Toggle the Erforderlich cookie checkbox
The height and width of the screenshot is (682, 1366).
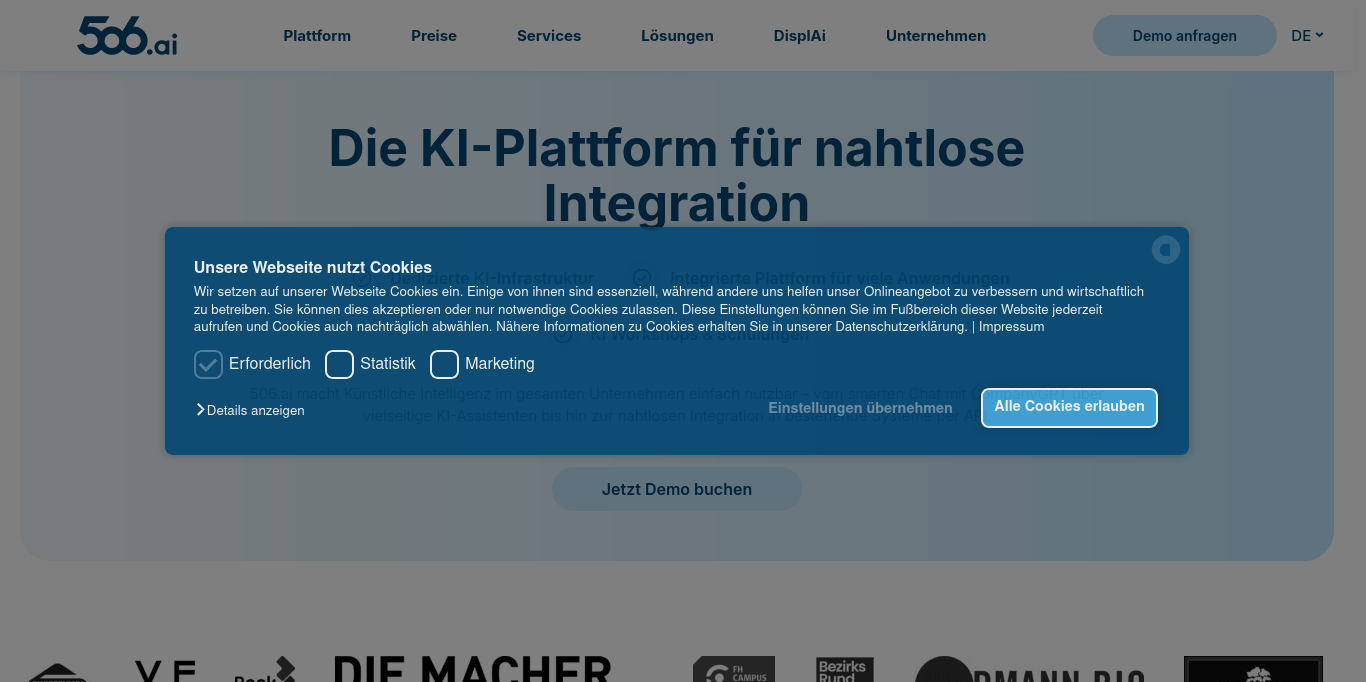(208, 364)
